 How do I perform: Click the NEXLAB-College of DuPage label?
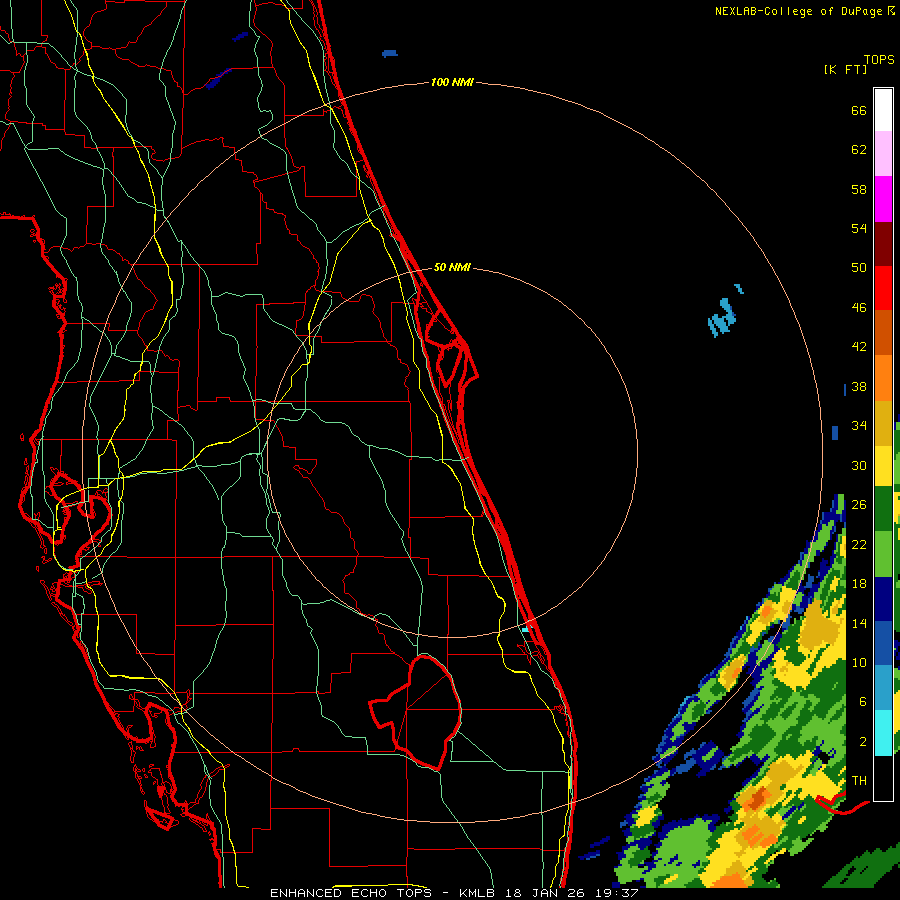[804, 11]
